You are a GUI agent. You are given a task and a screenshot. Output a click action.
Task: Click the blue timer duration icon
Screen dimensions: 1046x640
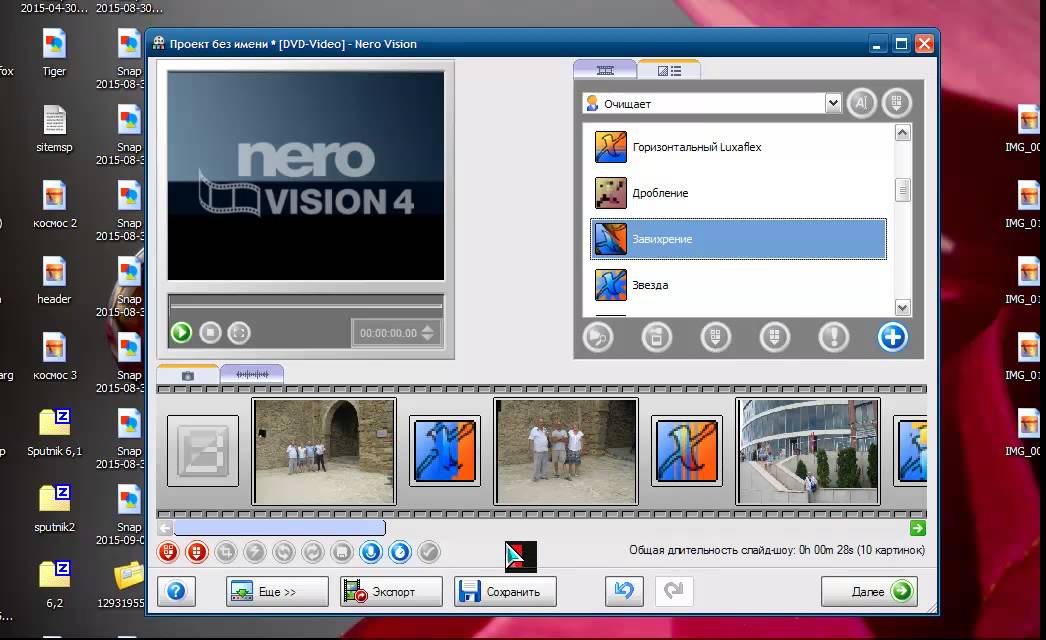400,551
